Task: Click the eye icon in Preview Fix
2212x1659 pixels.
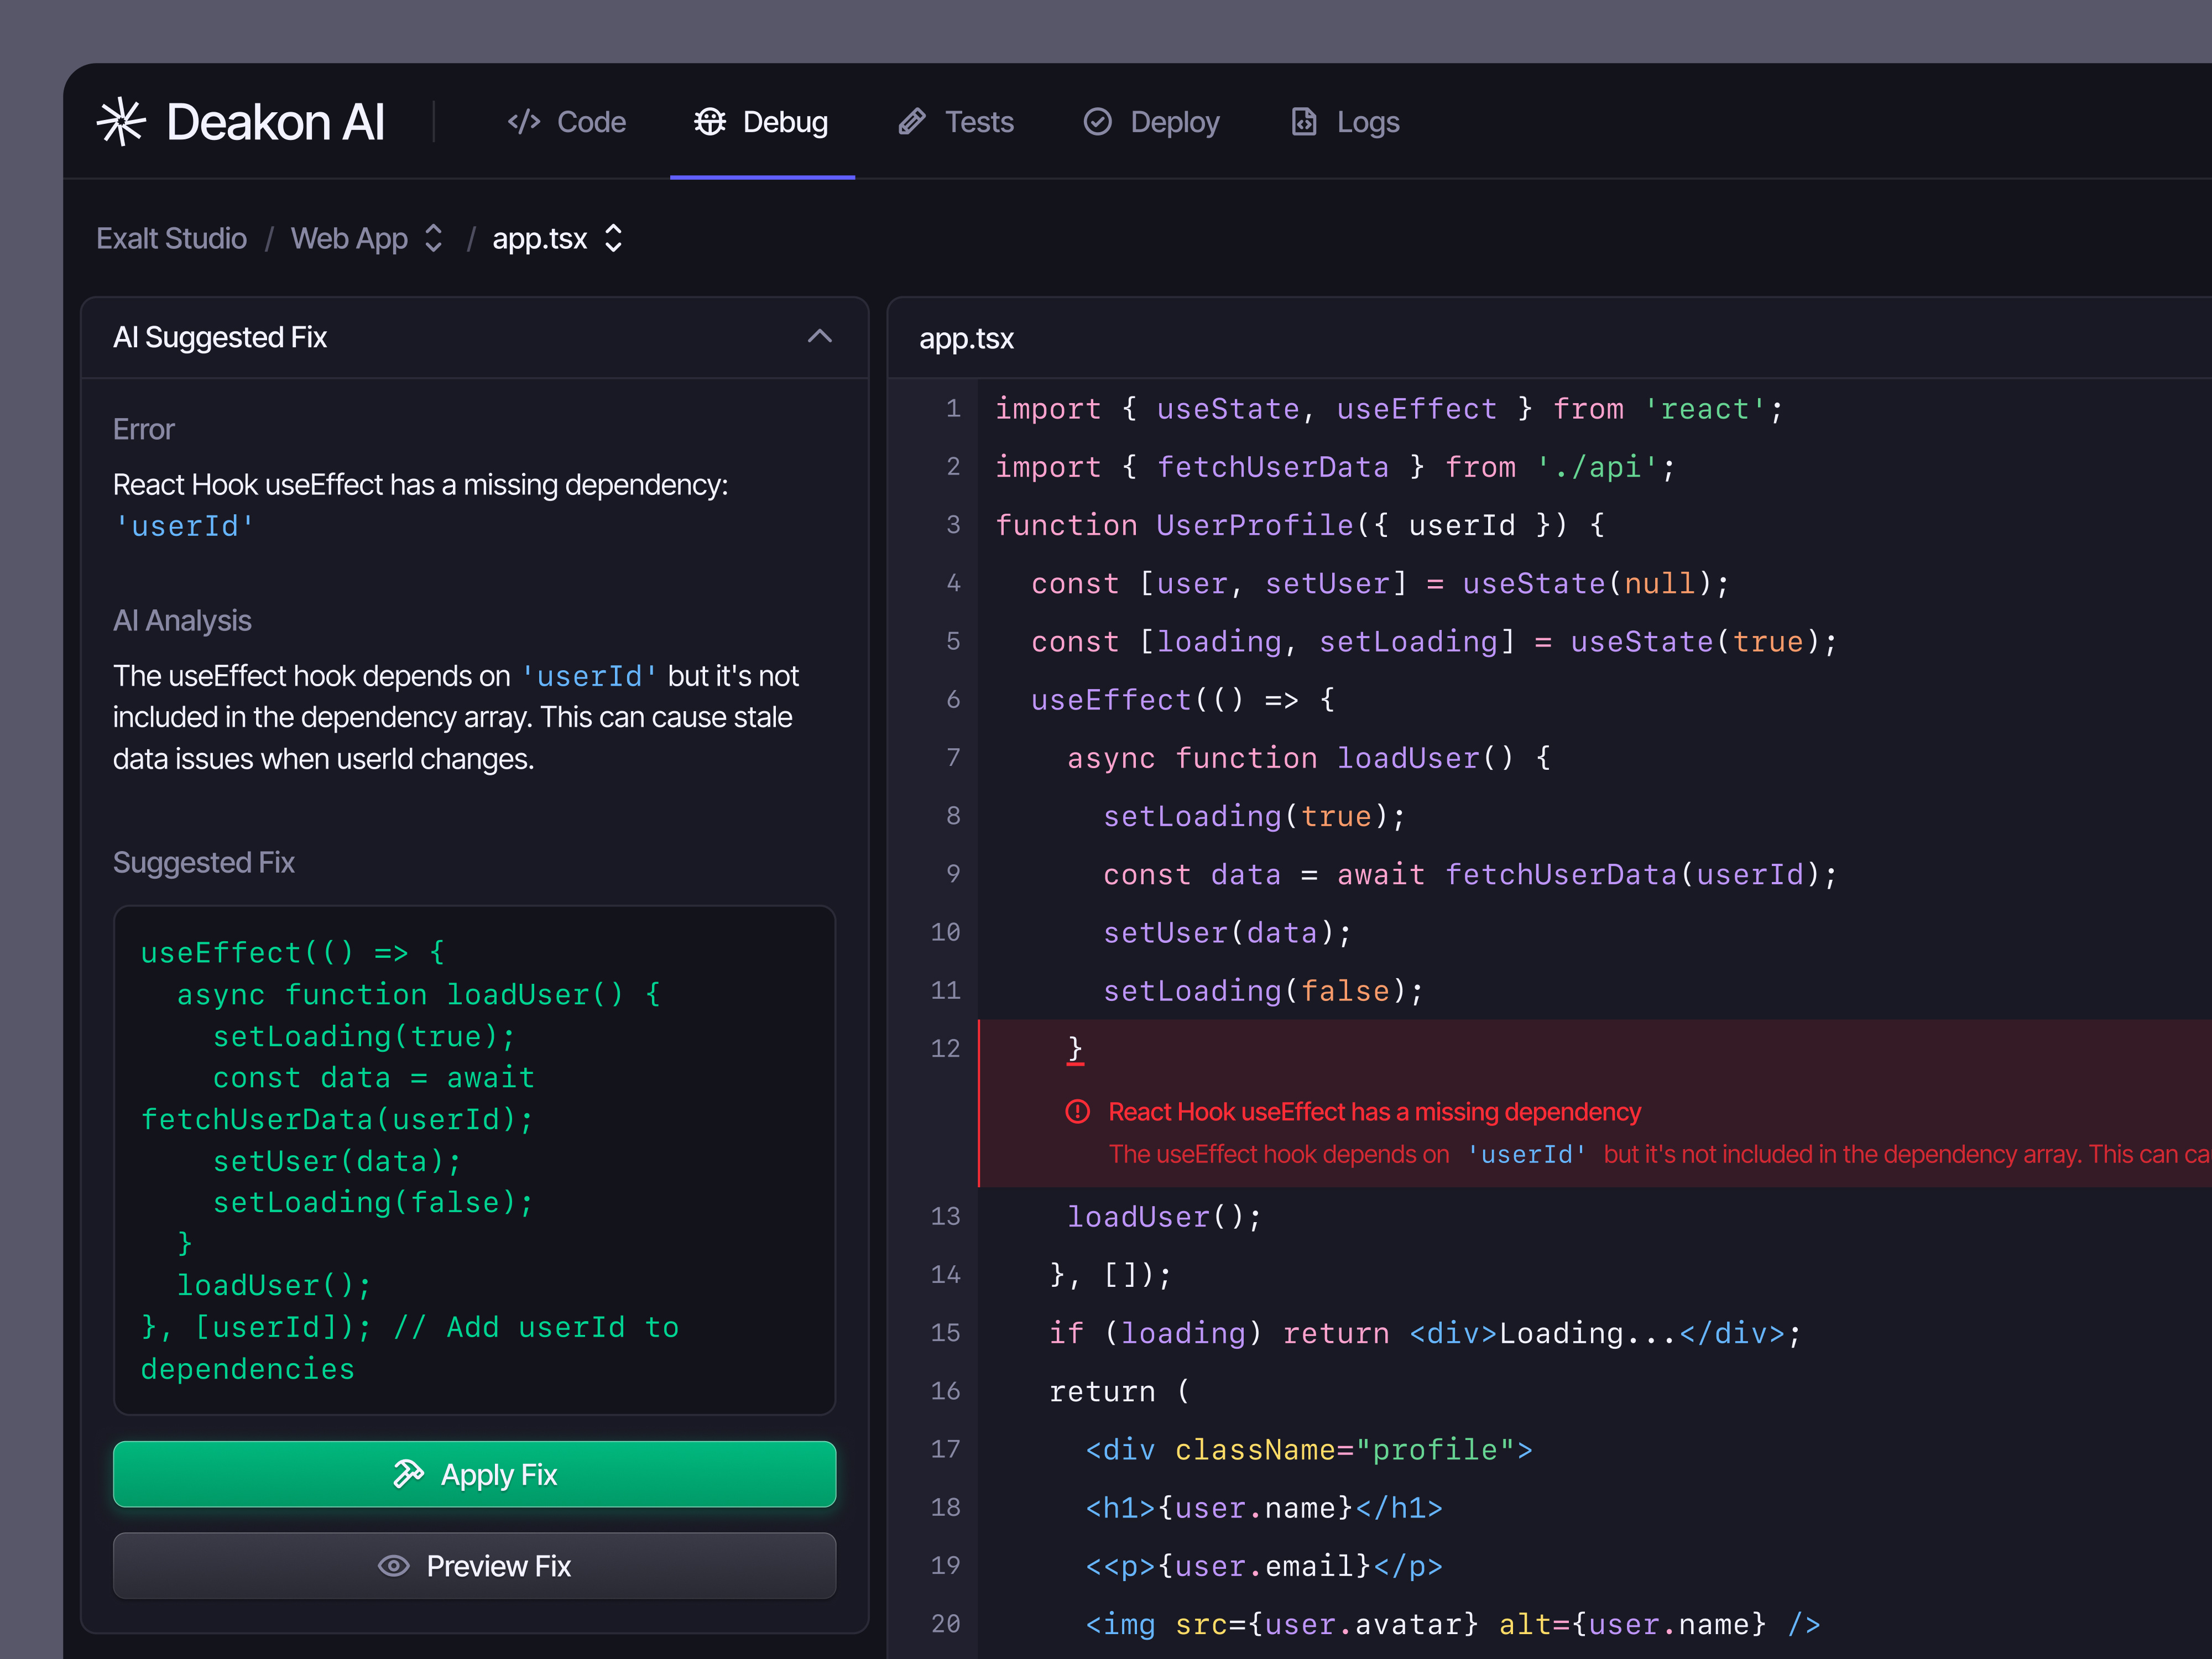Action: pos(394,1566)
